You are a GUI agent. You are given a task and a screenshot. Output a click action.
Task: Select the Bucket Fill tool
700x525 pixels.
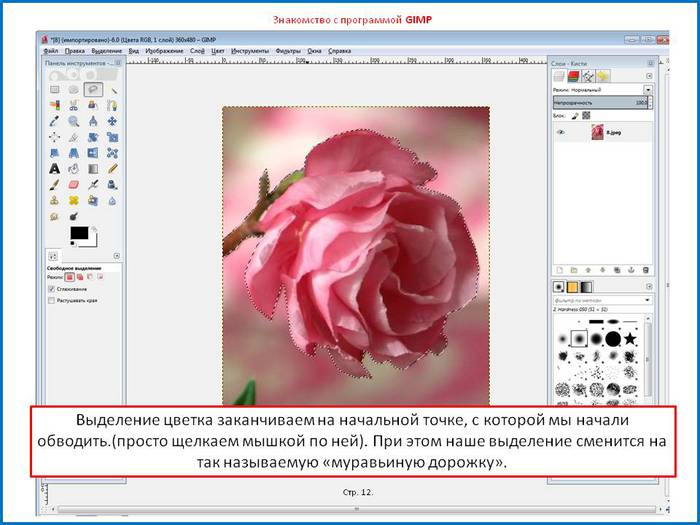tap(74, 169)
